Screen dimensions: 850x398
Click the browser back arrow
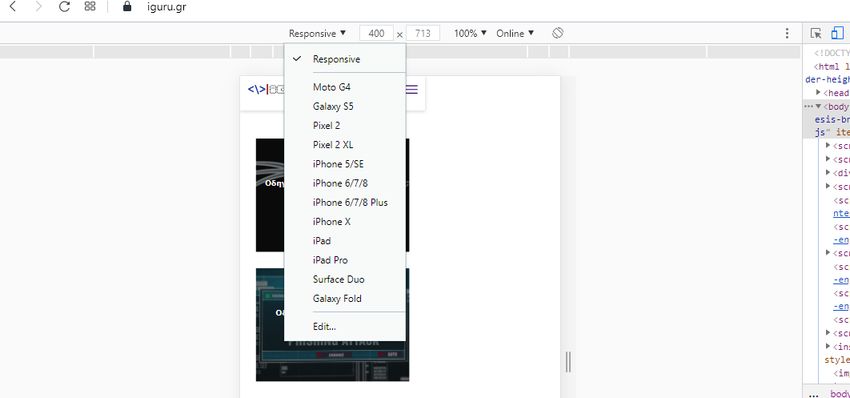coord(12,7)
